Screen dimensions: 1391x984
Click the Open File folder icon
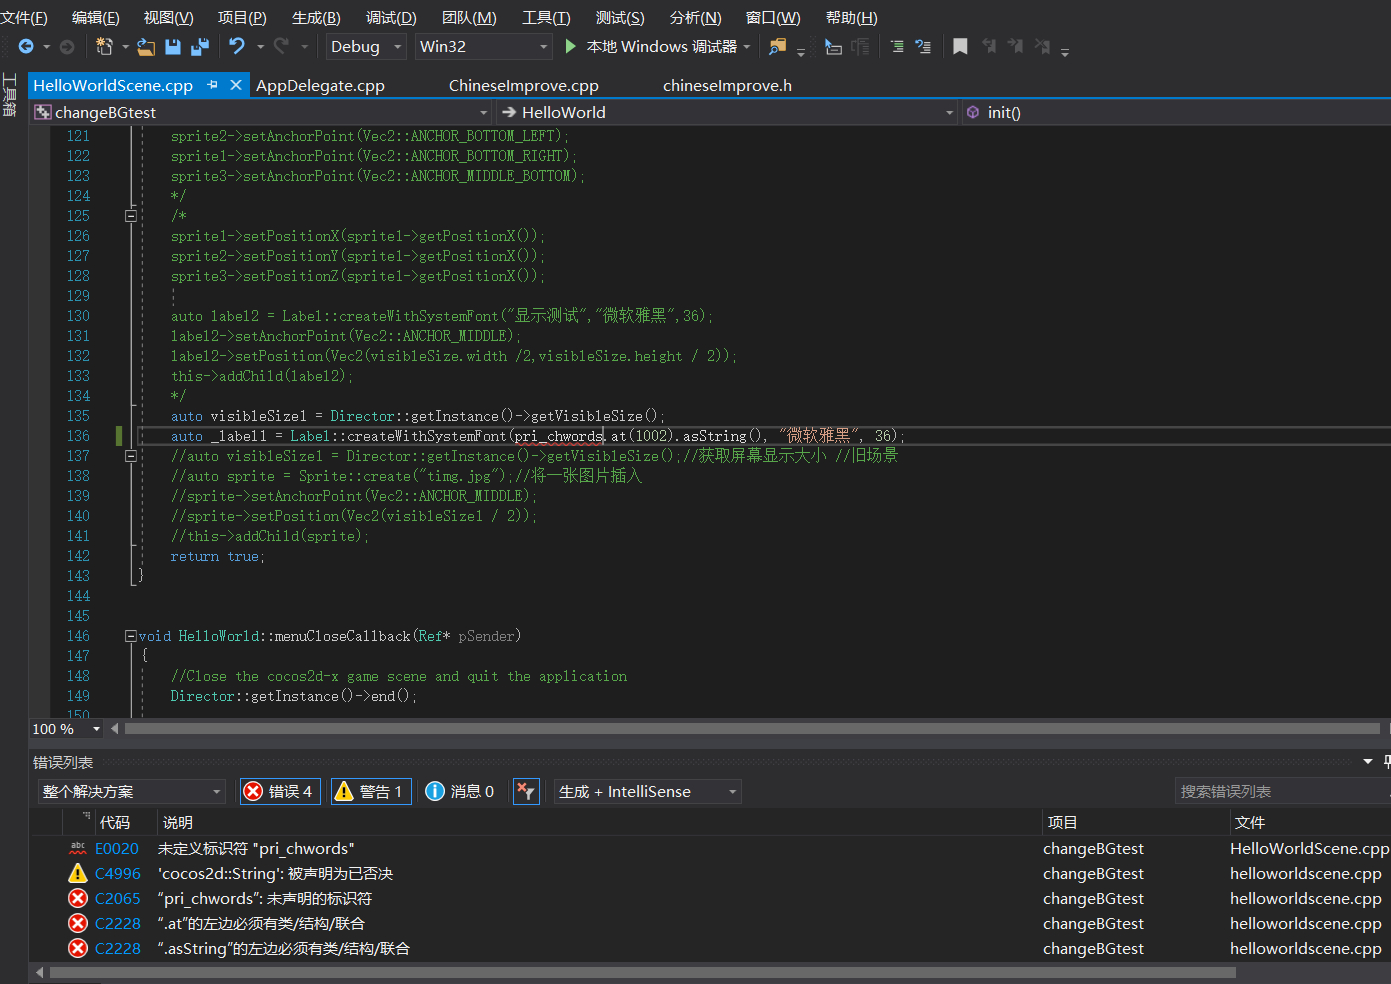pyautogui.click(x=146, y=47)
